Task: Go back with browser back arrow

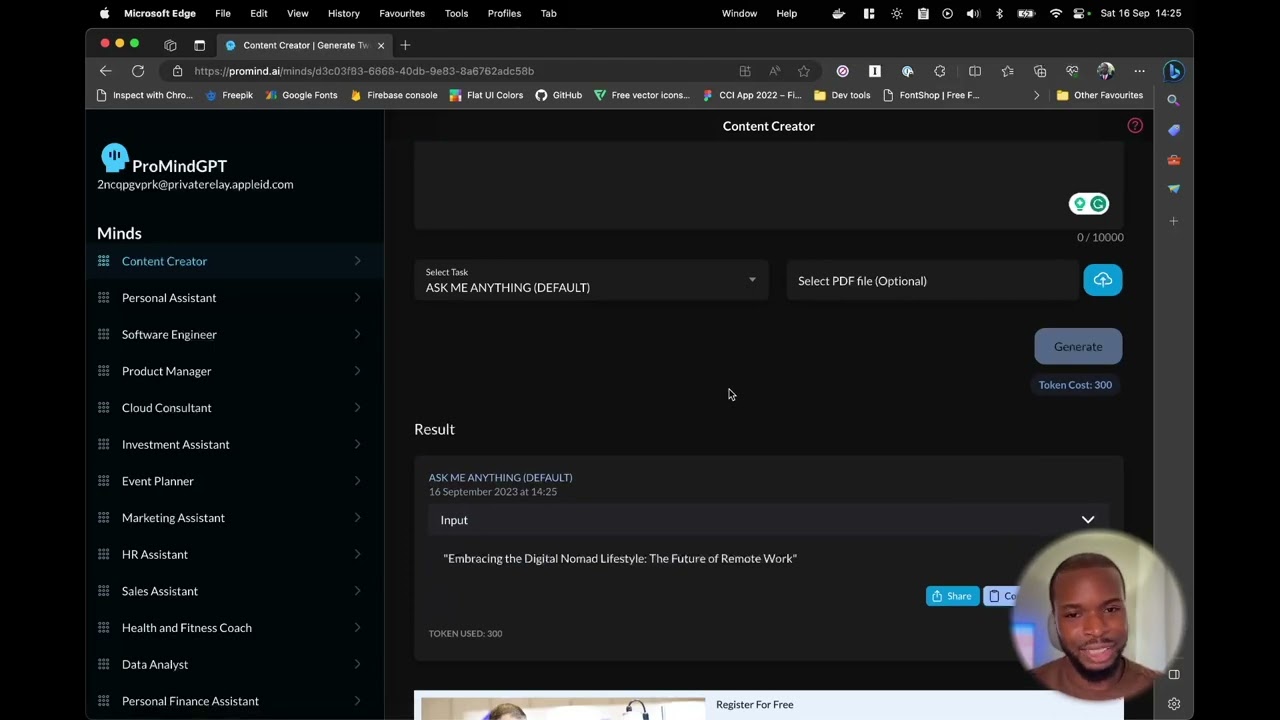Action: [x=105, y=71]
